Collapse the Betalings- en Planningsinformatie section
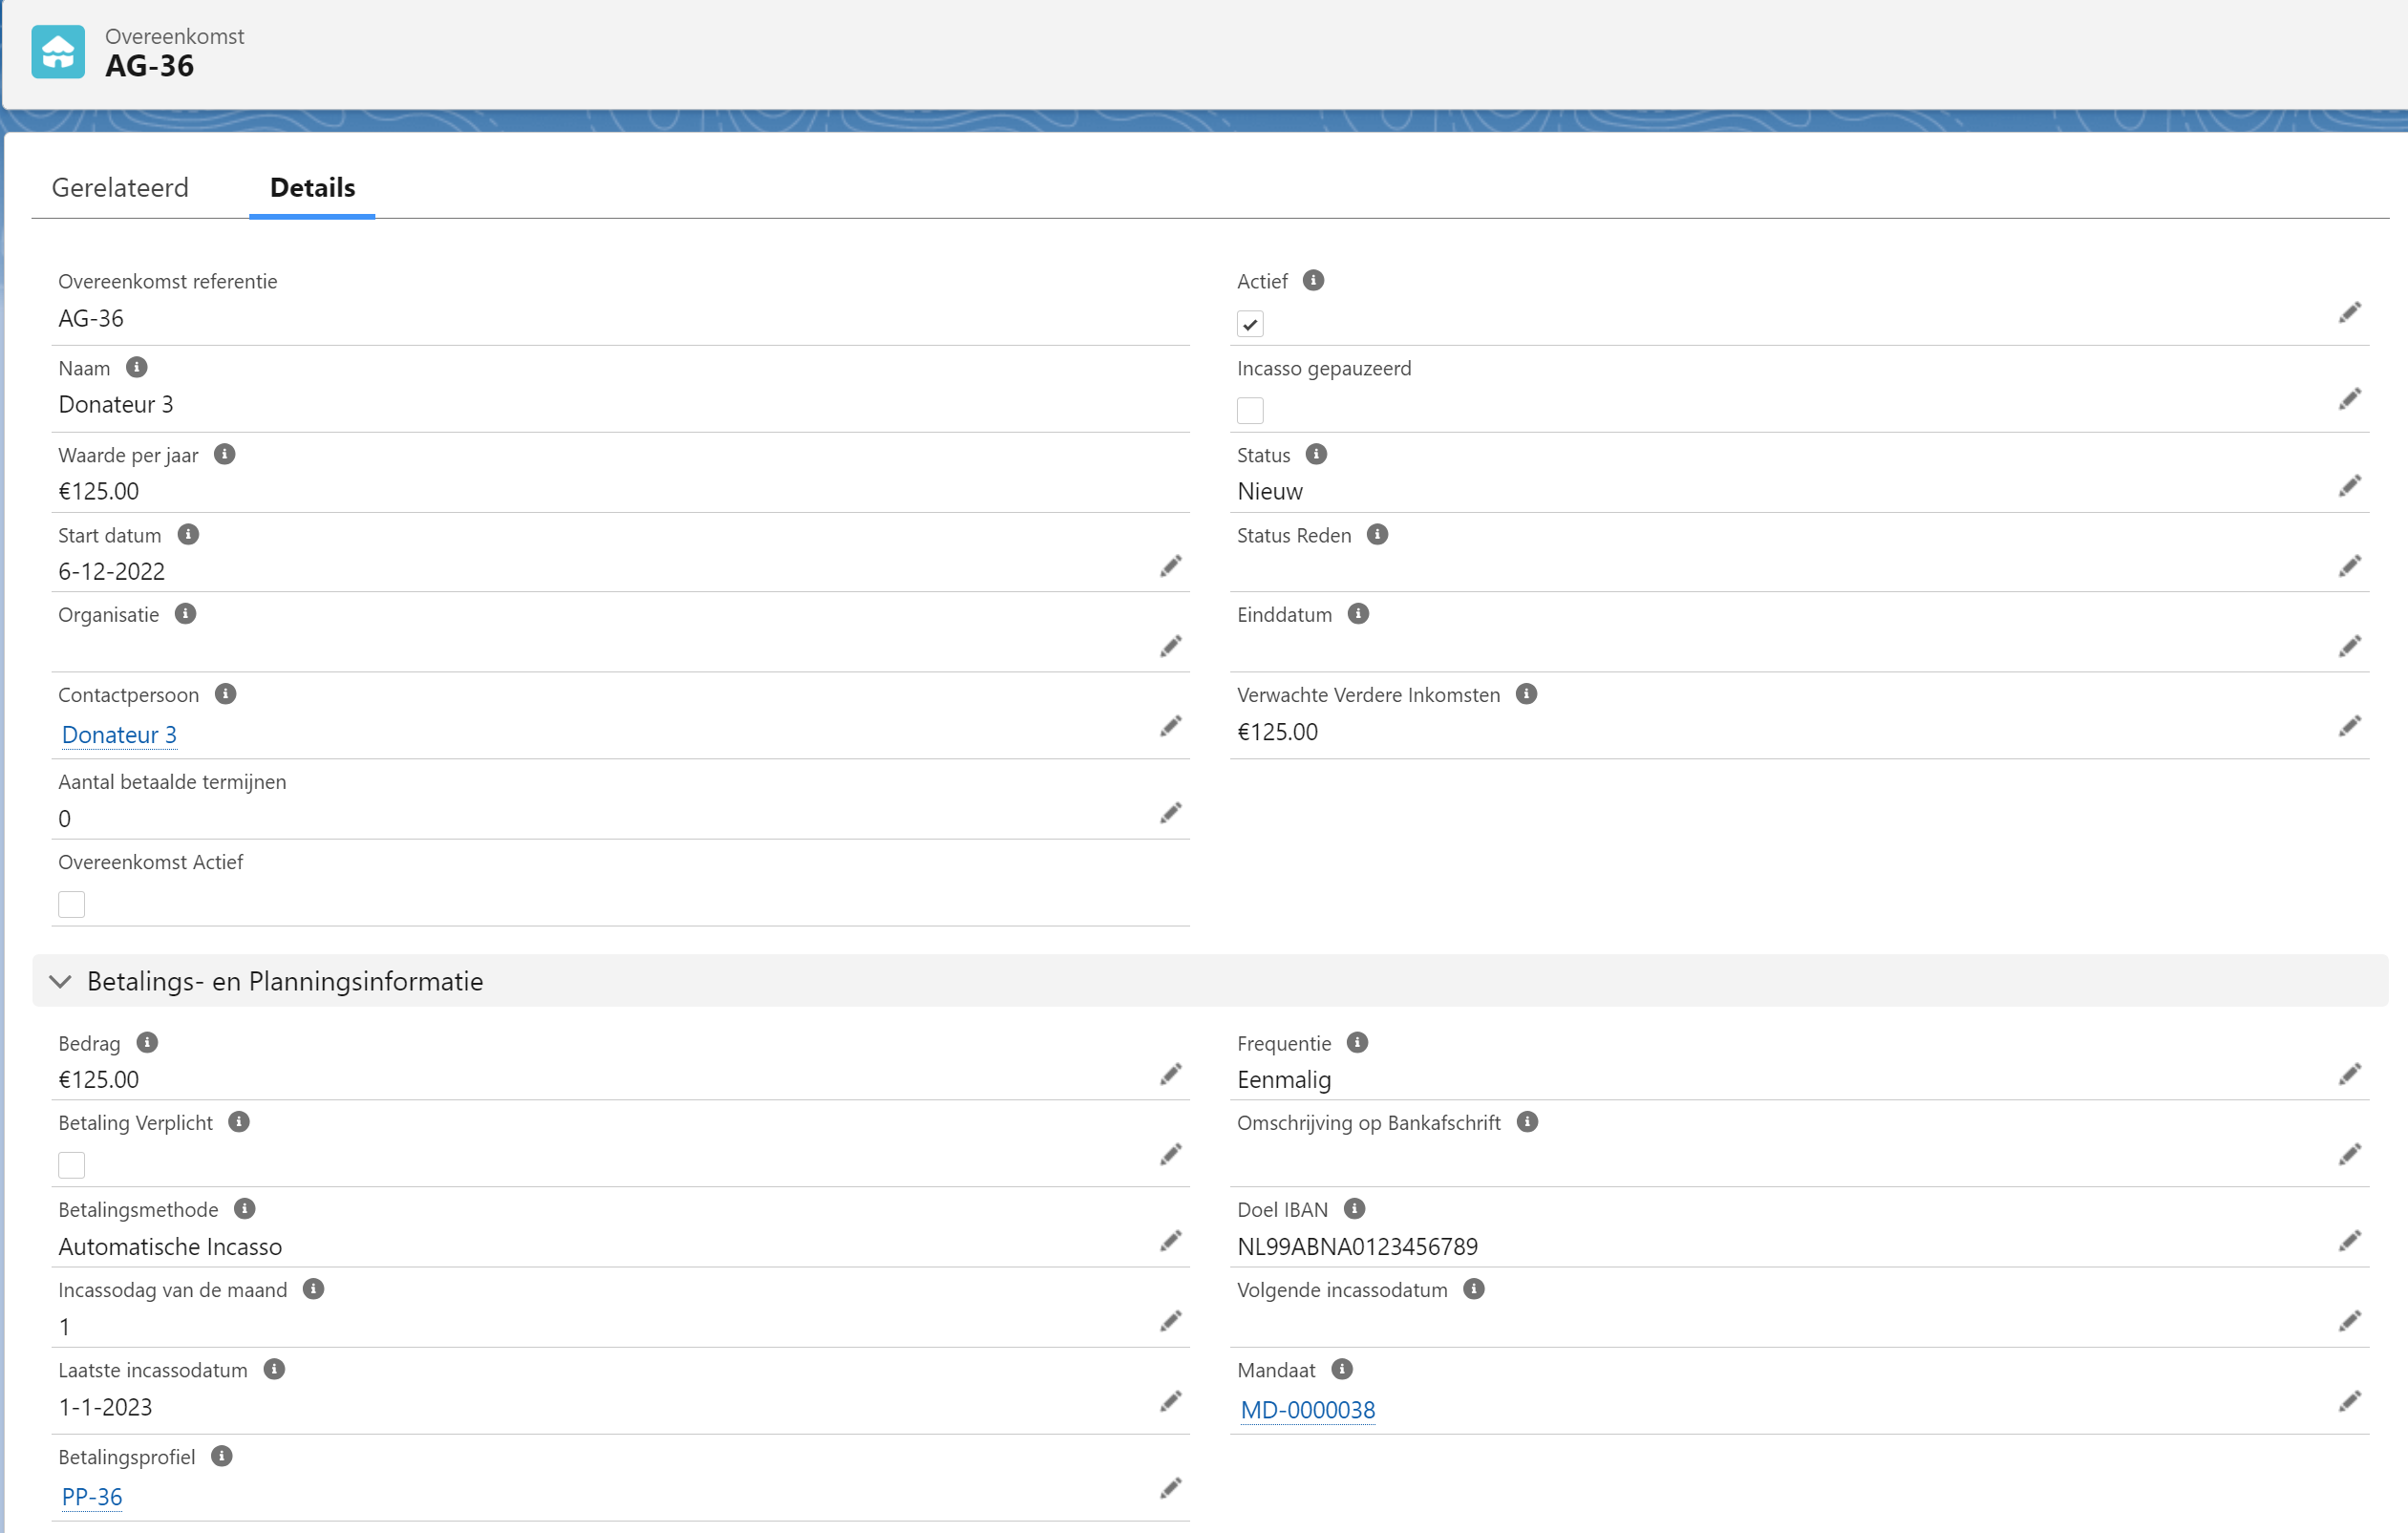This screenshot has width=2408, height=1533. coord(61,981)
